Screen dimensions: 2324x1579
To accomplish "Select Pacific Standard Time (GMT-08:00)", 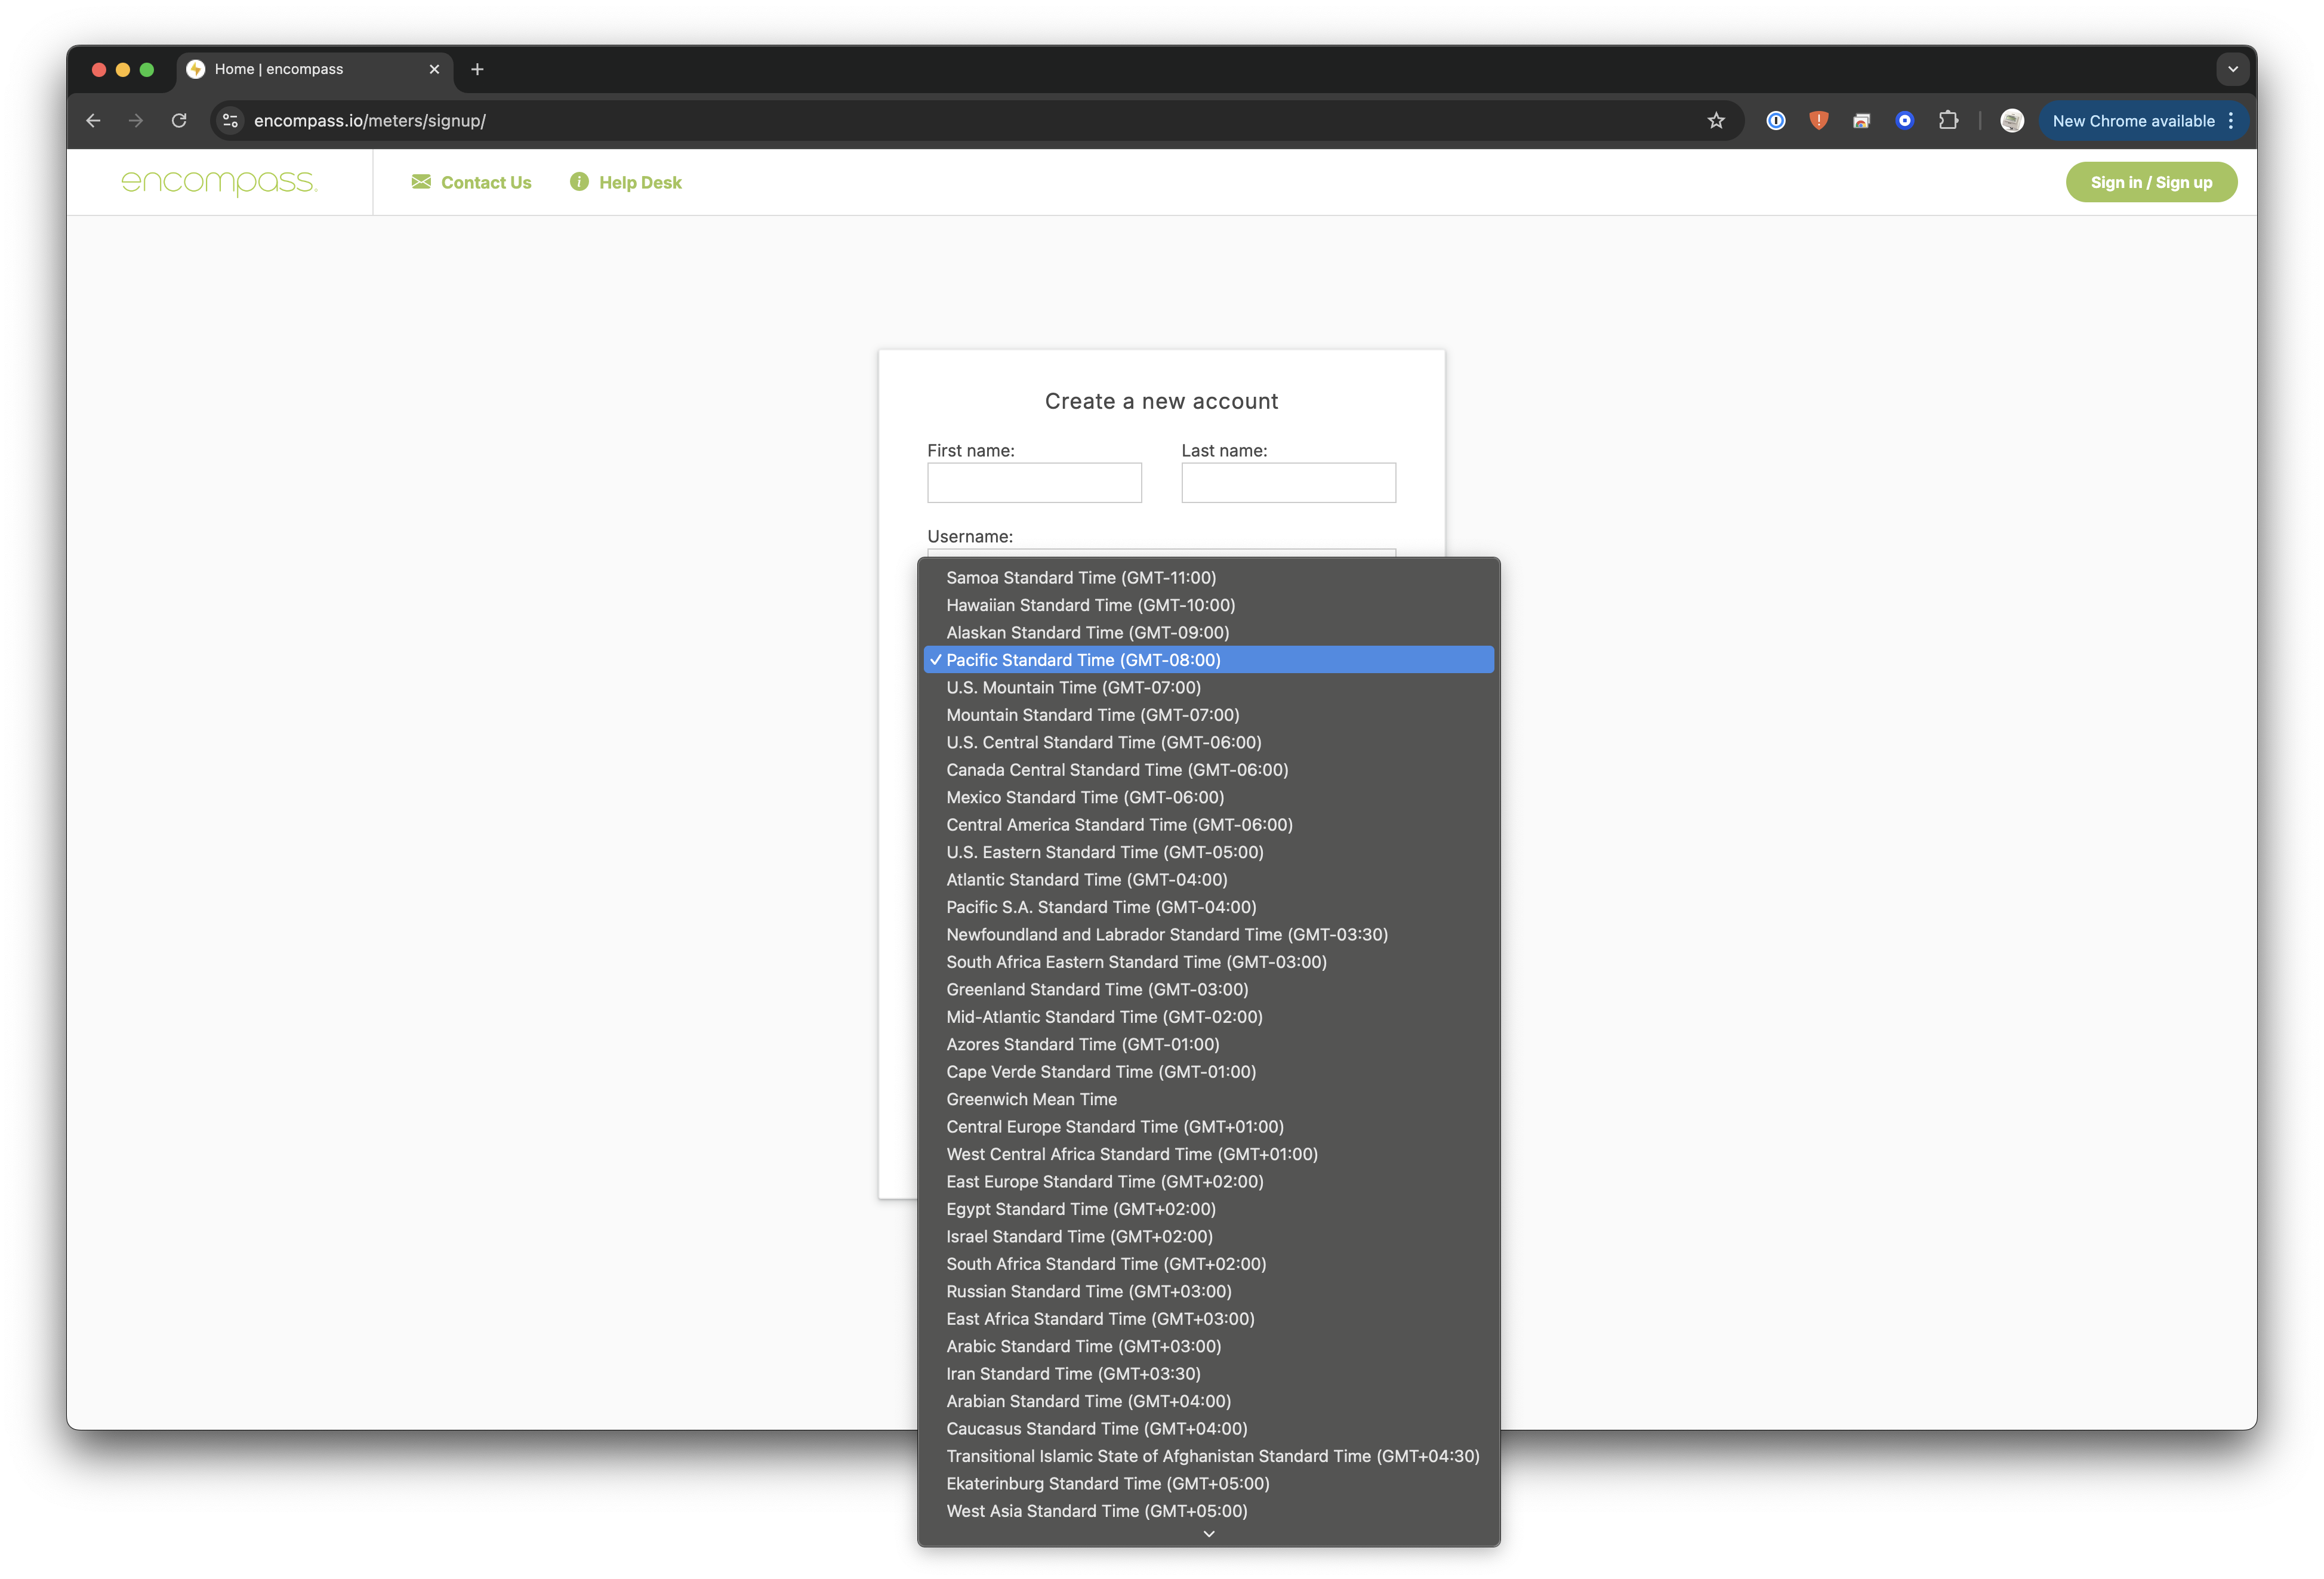I will pyautogui.click(x=1083, y=660).
